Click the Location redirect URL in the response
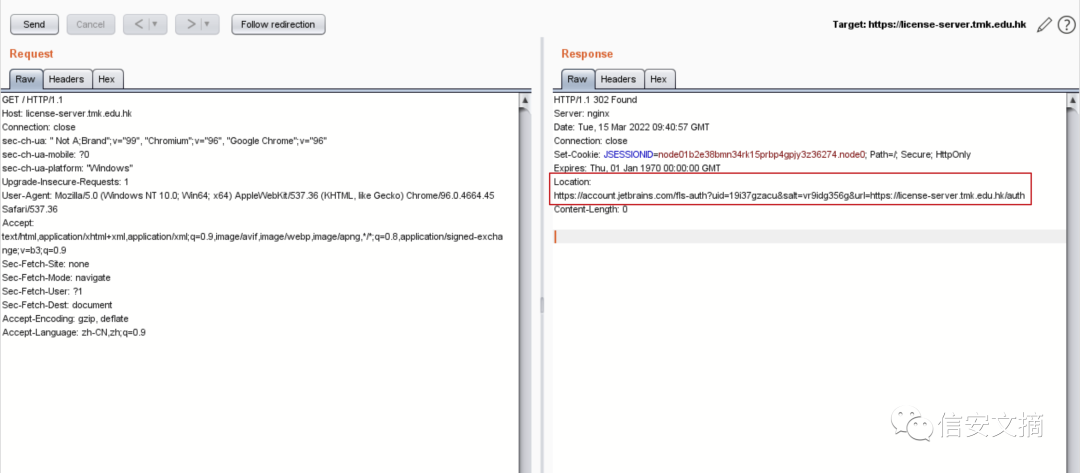Screen dimensions: 1080x473 [788, 196]
